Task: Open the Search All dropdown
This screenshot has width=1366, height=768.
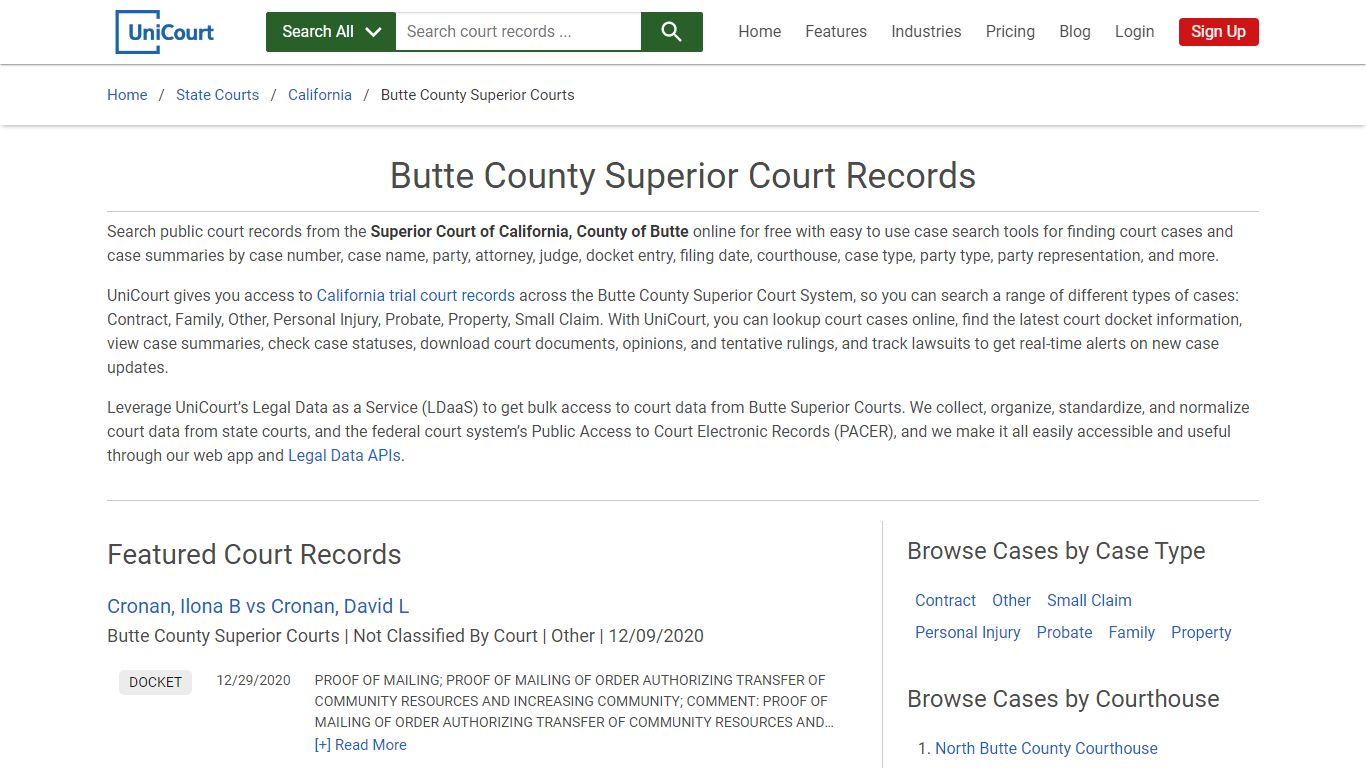Action: [x=331, y=32]
